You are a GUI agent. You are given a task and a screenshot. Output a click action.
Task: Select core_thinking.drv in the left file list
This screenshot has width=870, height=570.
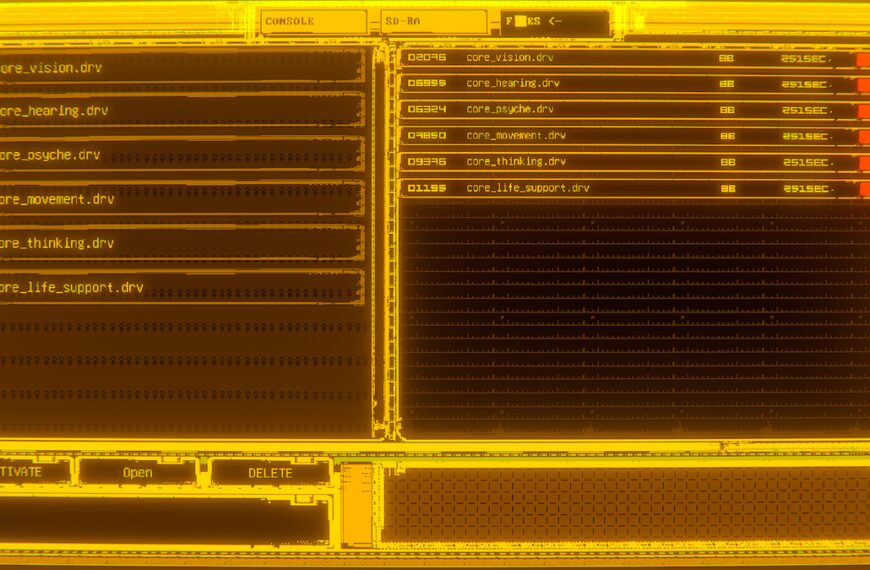(181, 243)
